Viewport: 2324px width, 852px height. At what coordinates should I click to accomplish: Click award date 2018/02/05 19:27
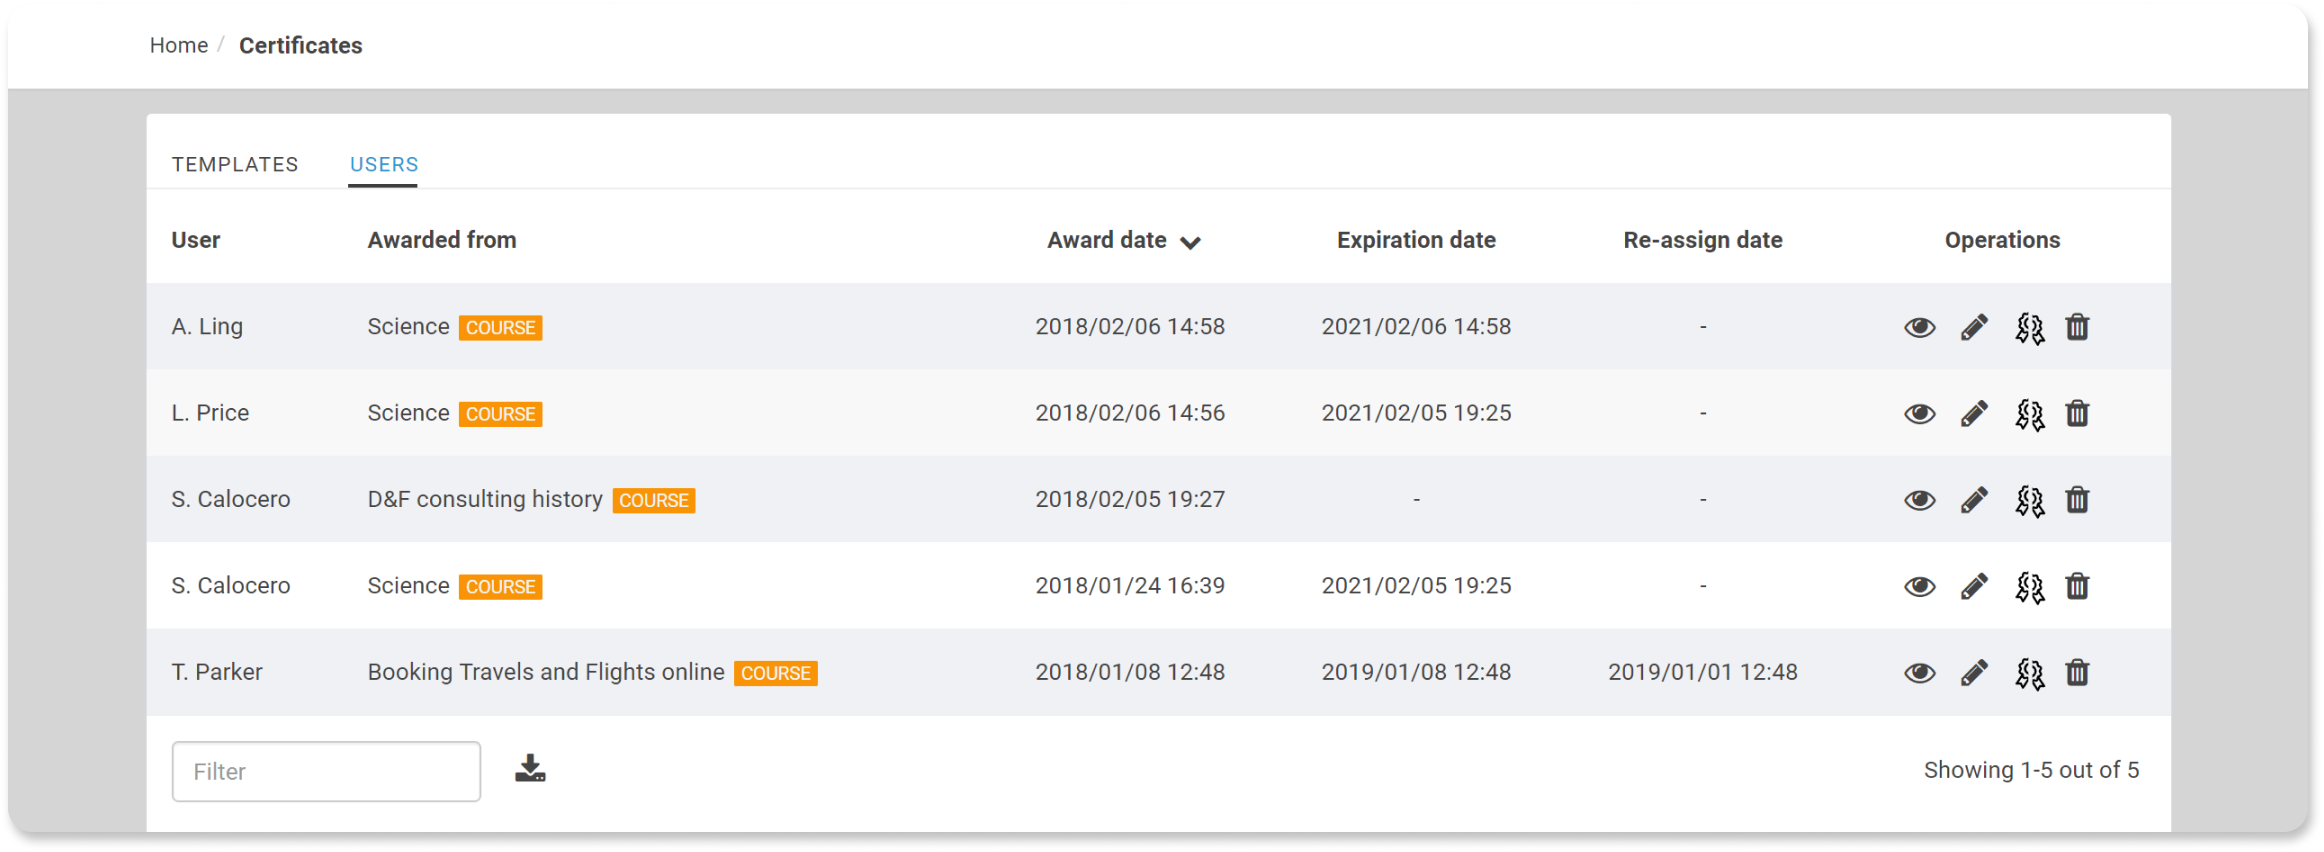1130,499
